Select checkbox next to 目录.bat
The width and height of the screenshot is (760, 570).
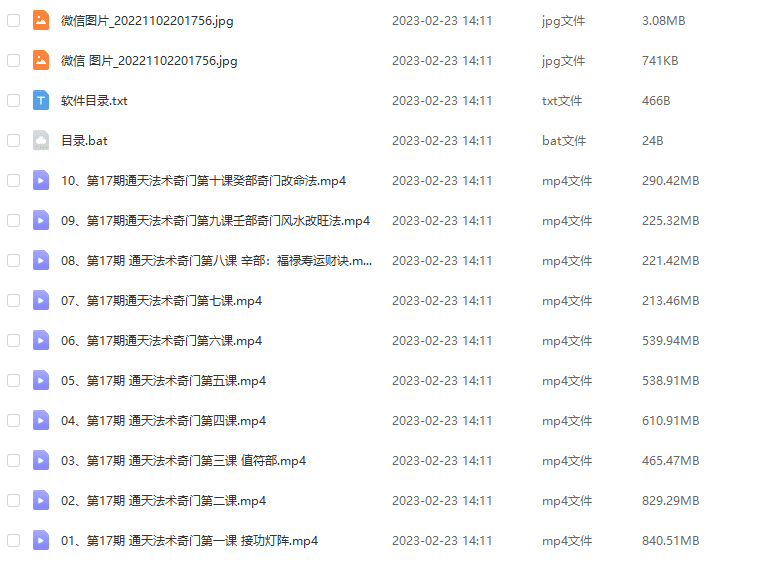point(14,141)
